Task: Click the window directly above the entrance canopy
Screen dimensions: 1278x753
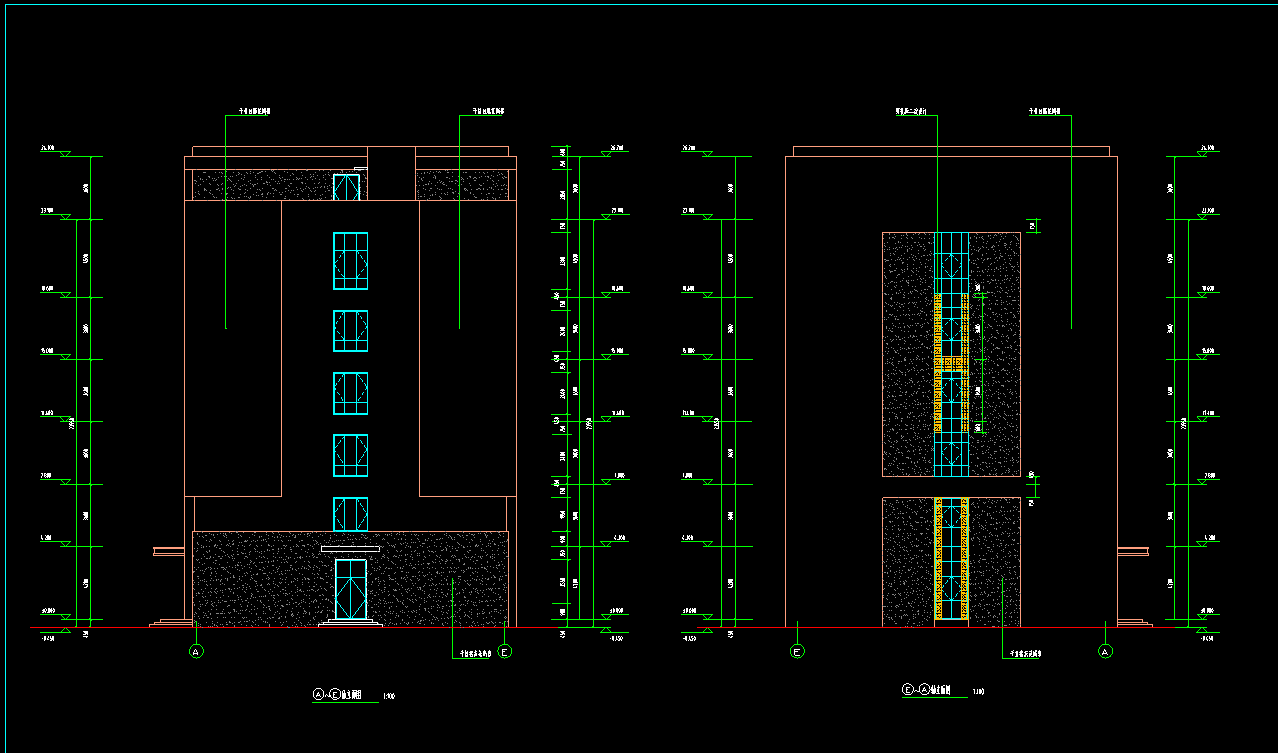Action: tap(350, 514)
